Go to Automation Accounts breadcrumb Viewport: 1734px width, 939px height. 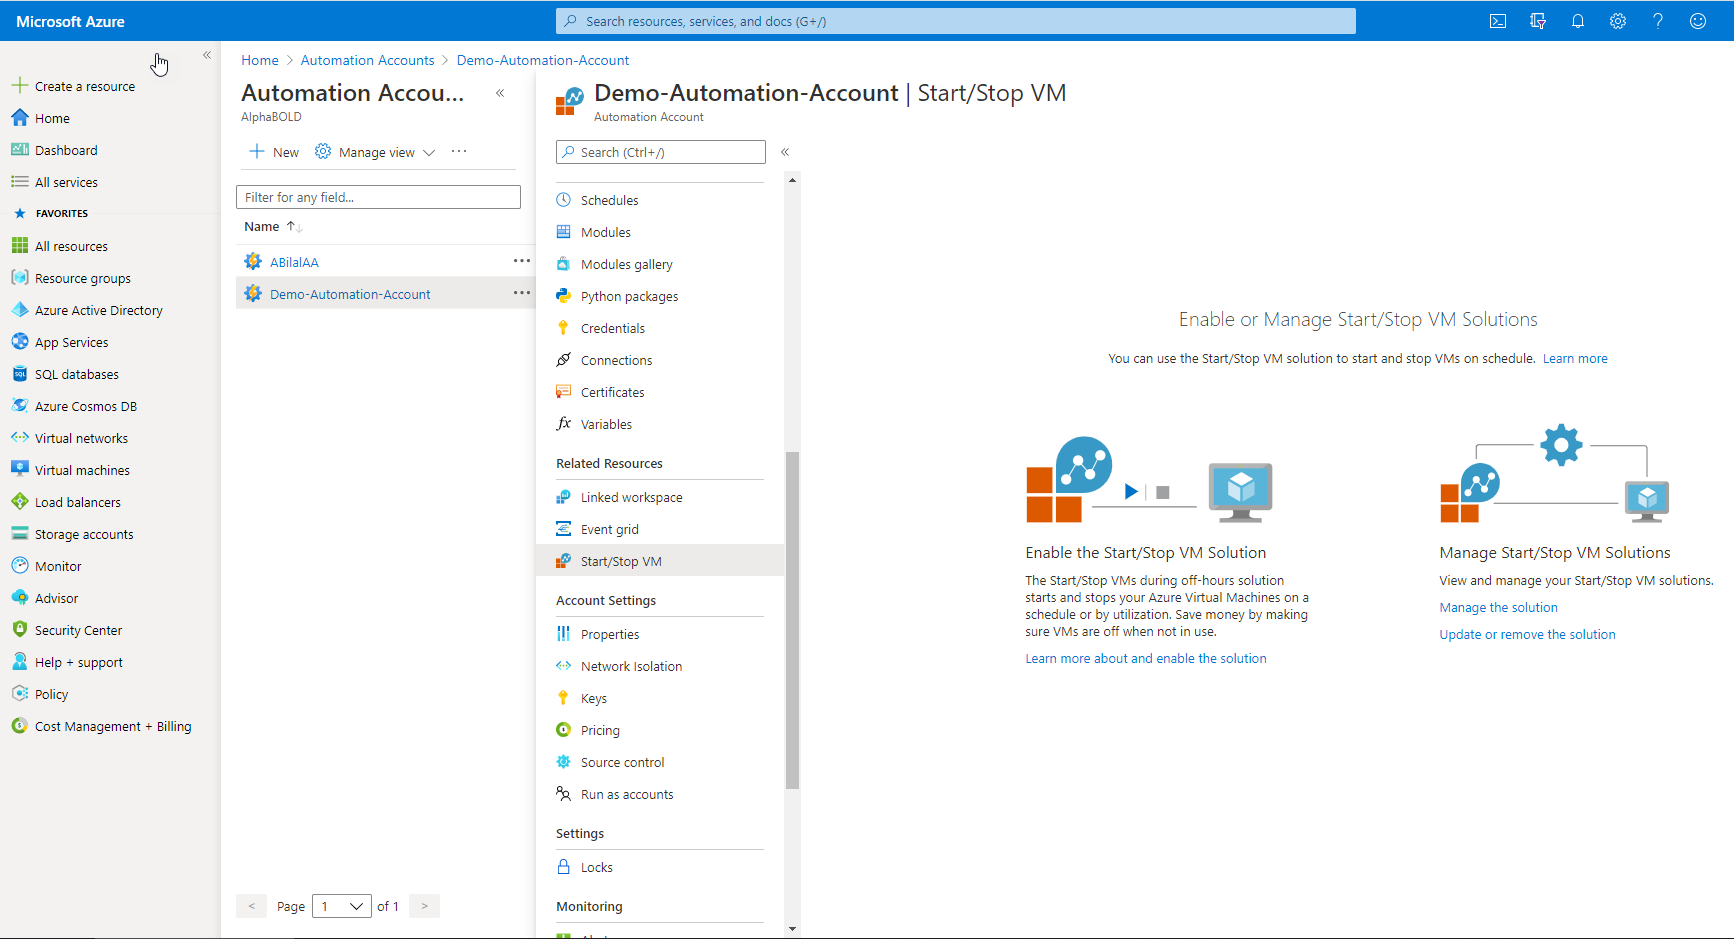pos(367,60)
